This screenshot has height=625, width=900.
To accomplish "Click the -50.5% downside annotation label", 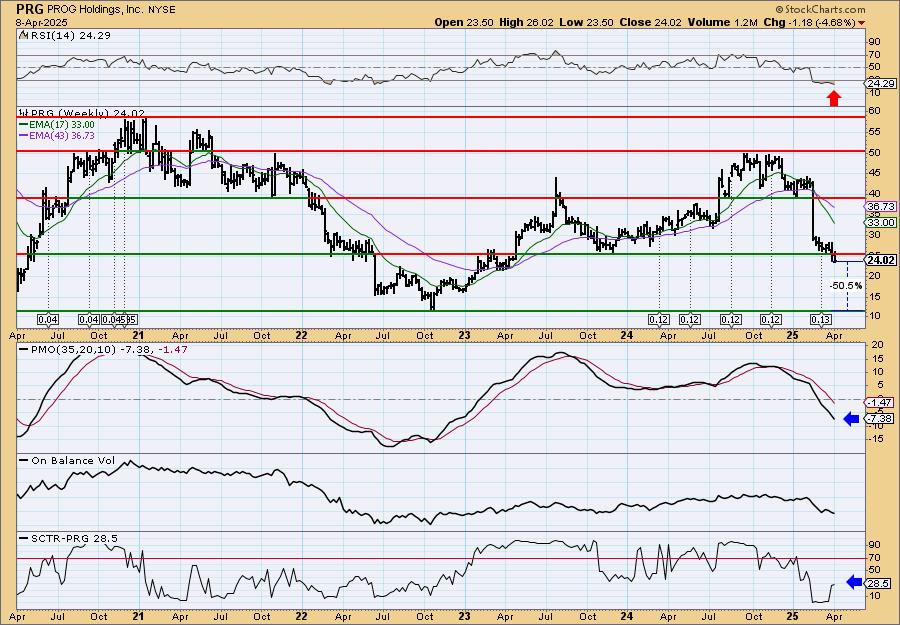I will [846, 285].
